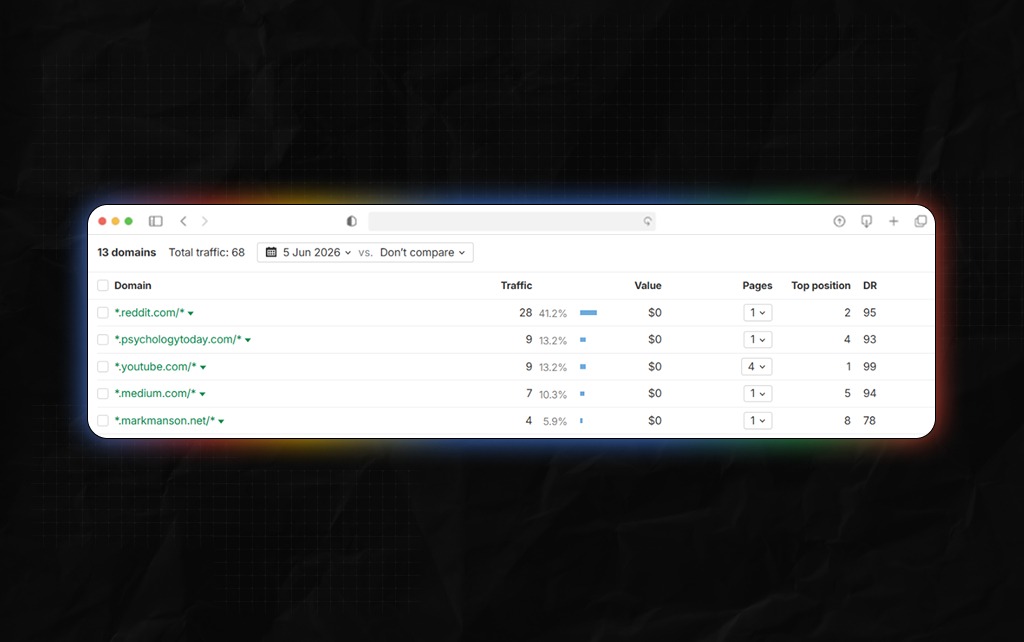The image size is (1024, 642).
Task: Expand pages dropdown for psychologytoday.com row
Action: pos(758,340)
